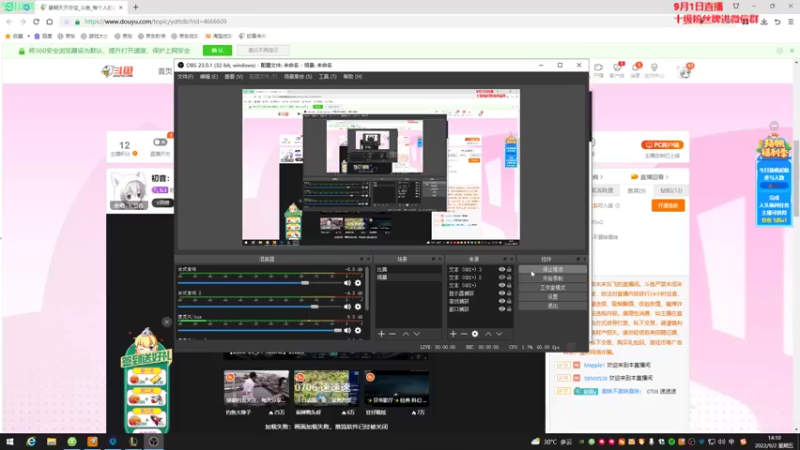Mute the 麦克风/Aux microphone channel
Image resolution: width=800 pixels, height=450 pixels.
[x=347, y=331]
